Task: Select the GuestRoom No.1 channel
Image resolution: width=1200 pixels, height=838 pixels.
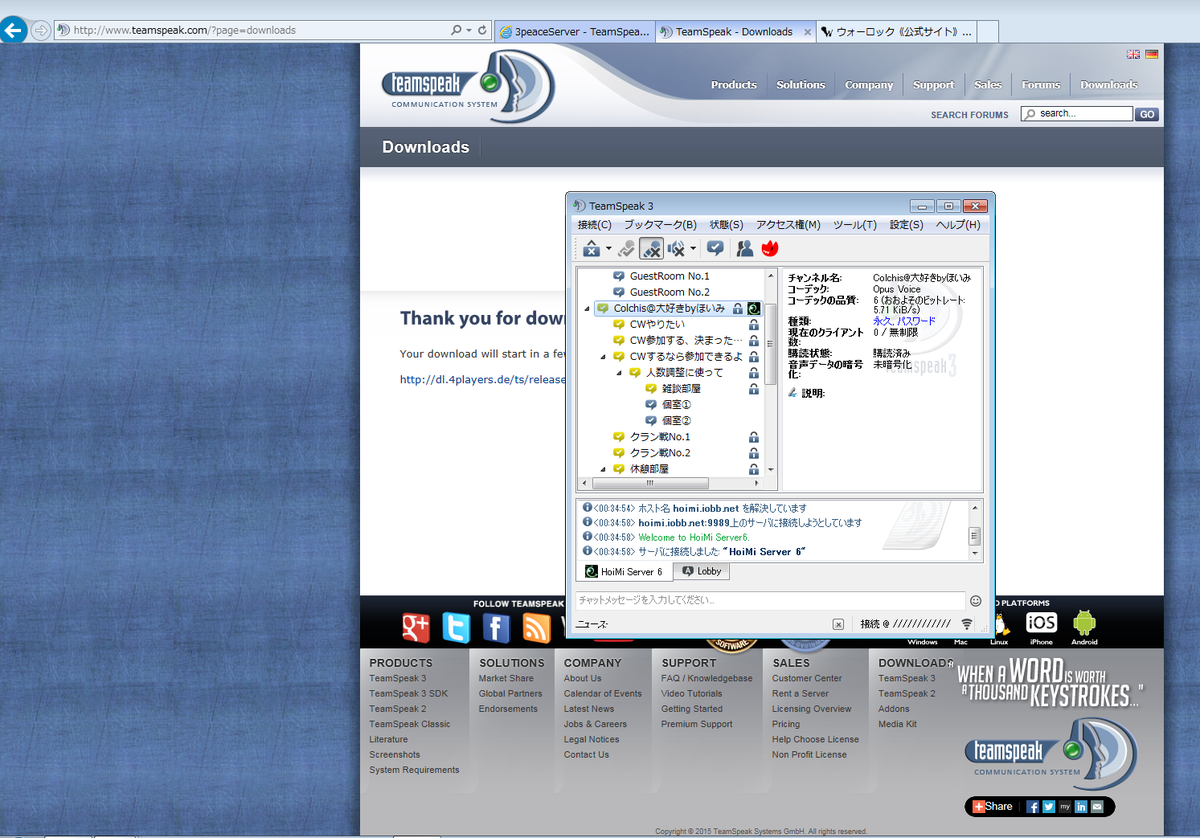Action: (669, 276)
